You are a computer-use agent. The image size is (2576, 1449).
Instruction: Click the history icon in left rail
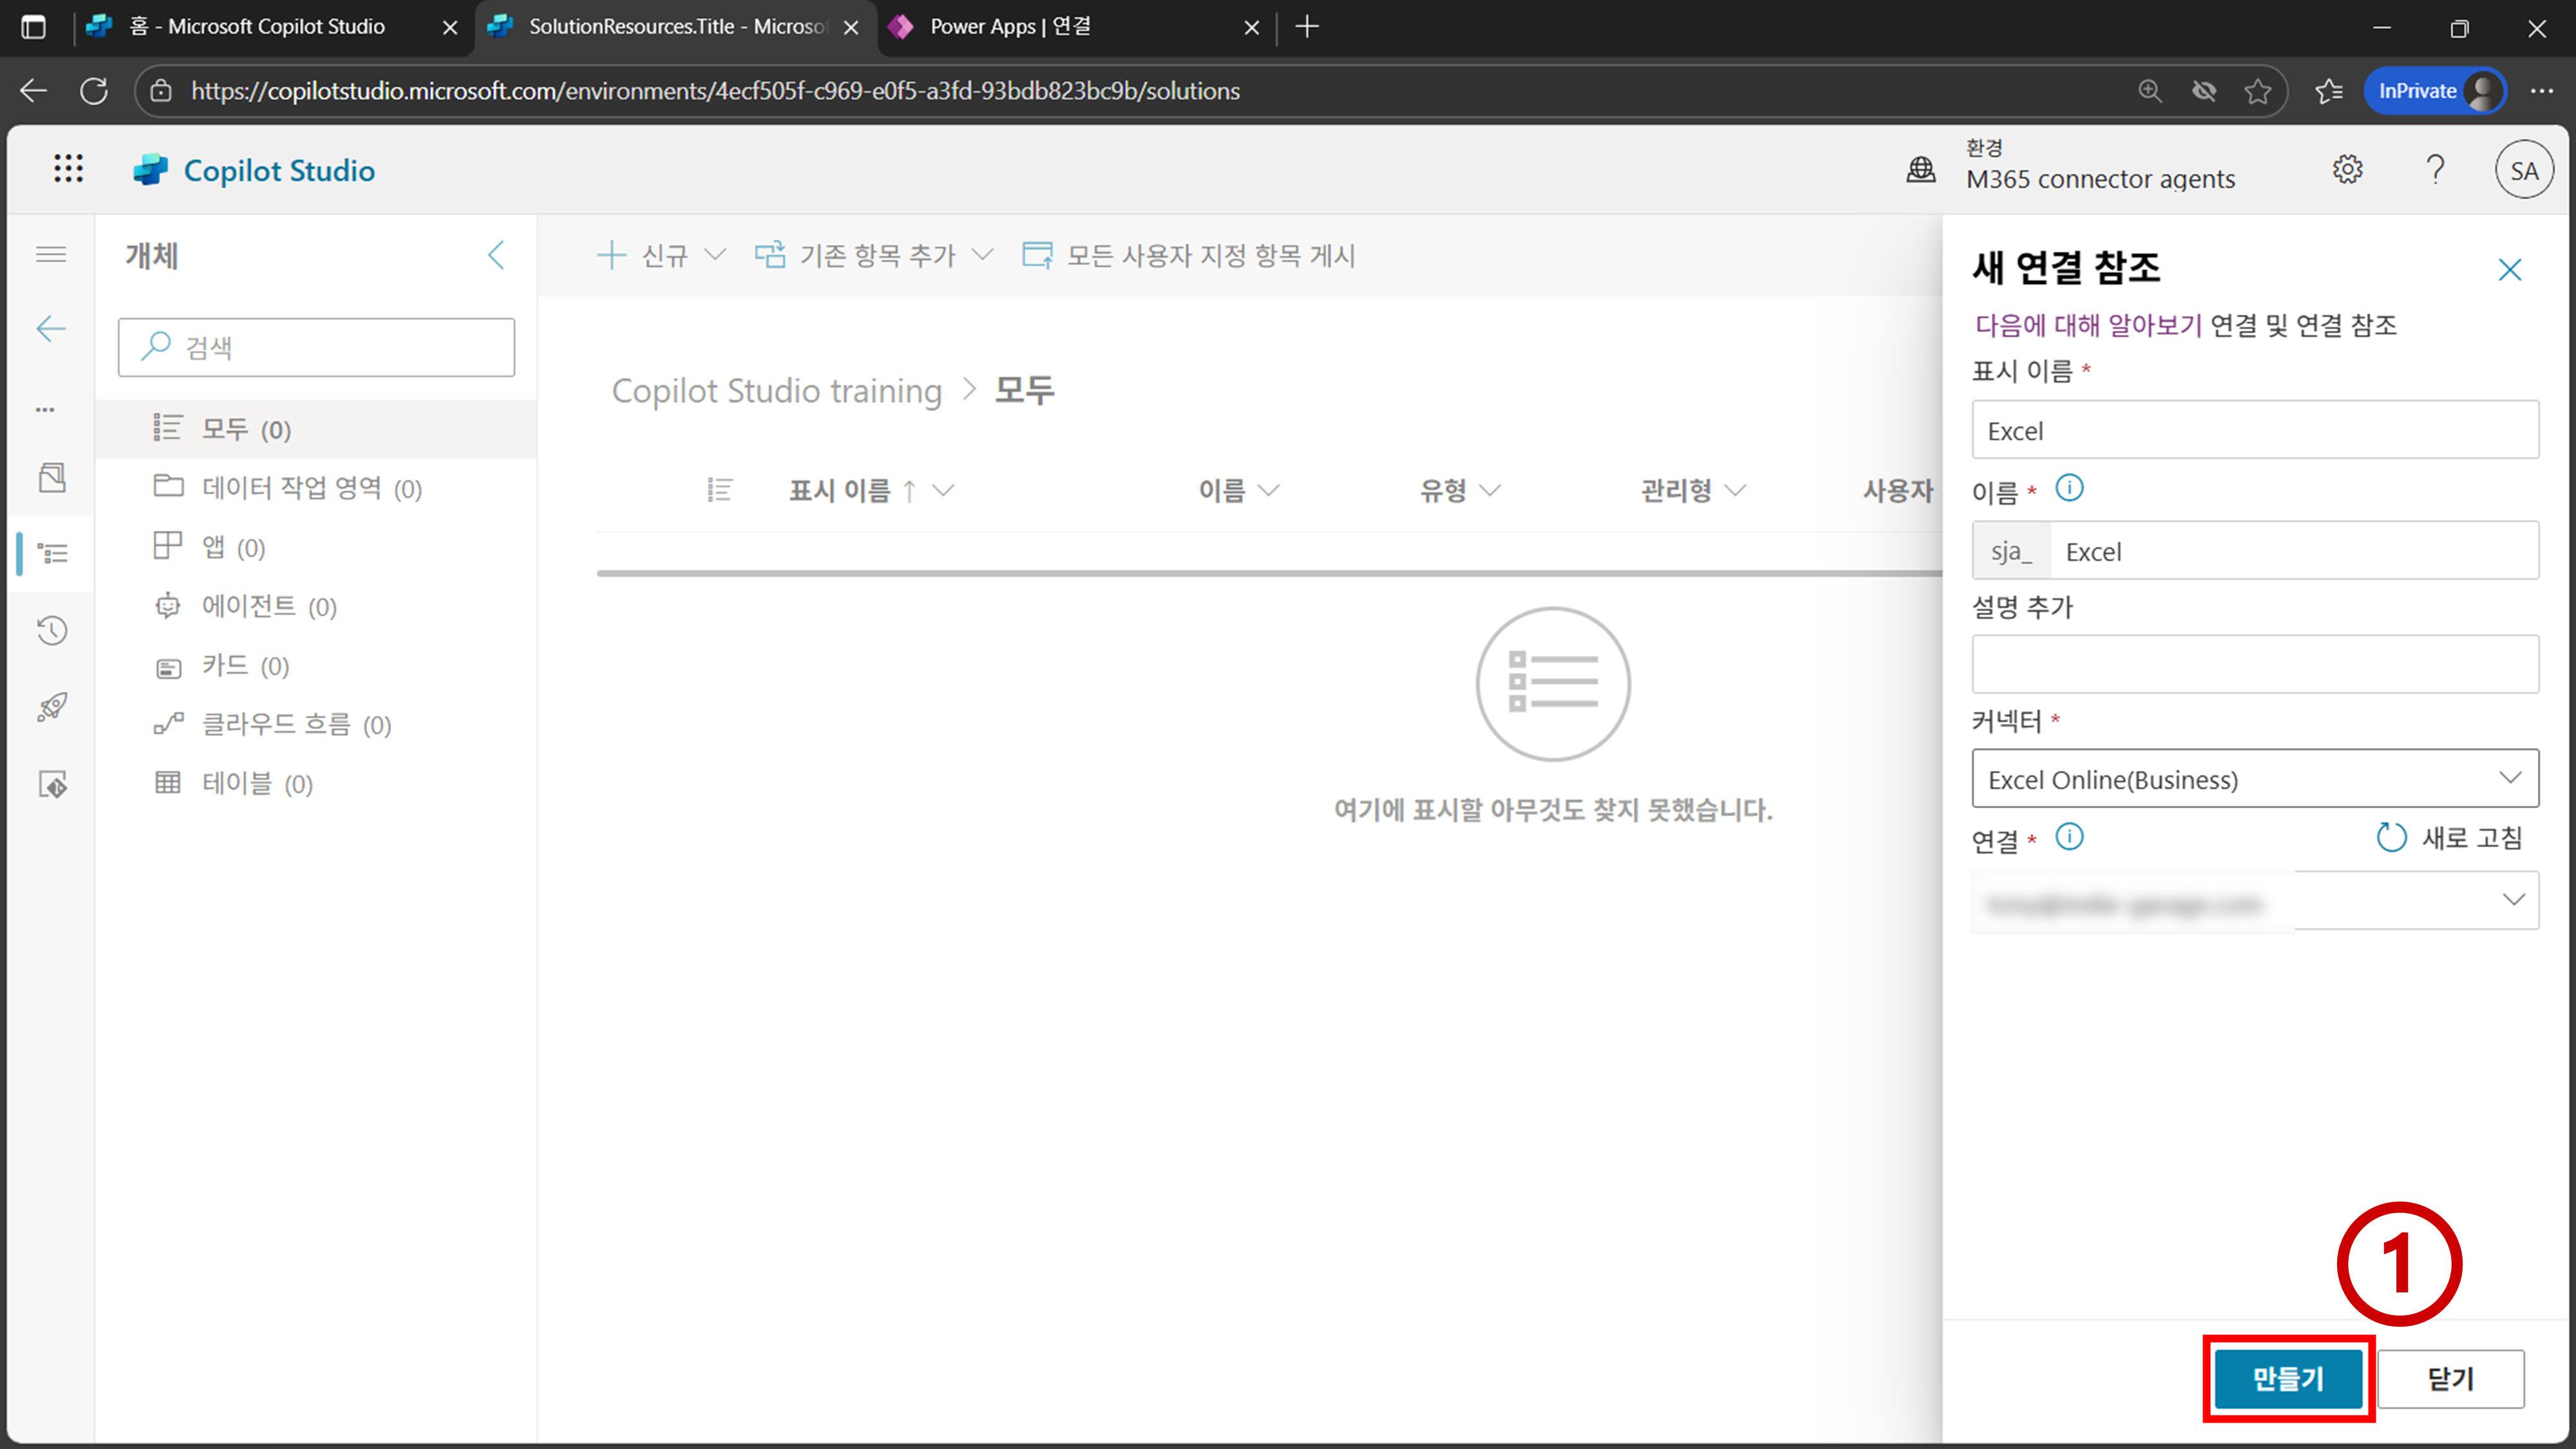click(52, 630)
